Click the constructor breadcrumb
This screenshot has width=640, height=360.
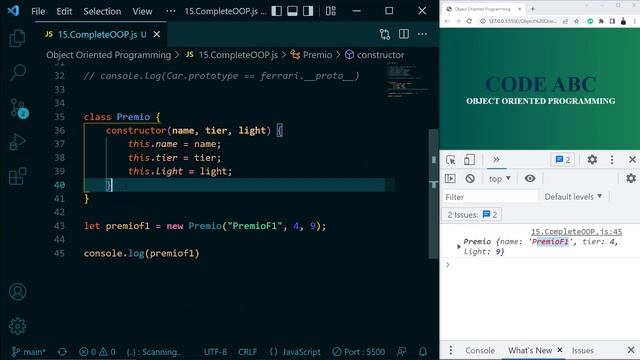coord(375,55)
